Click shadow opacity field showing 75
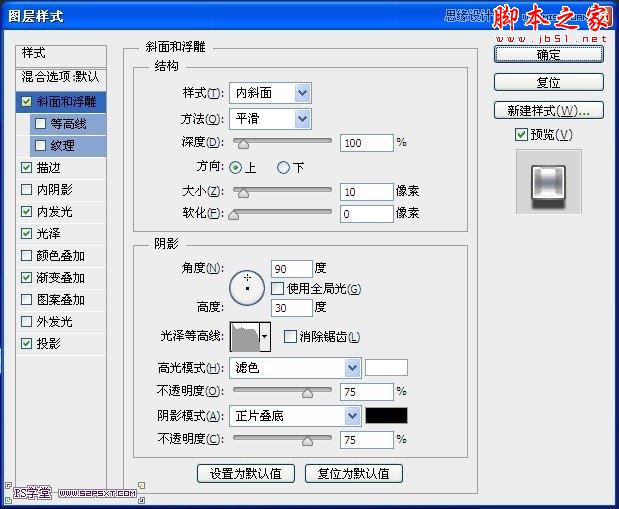 tap(367, 440)
